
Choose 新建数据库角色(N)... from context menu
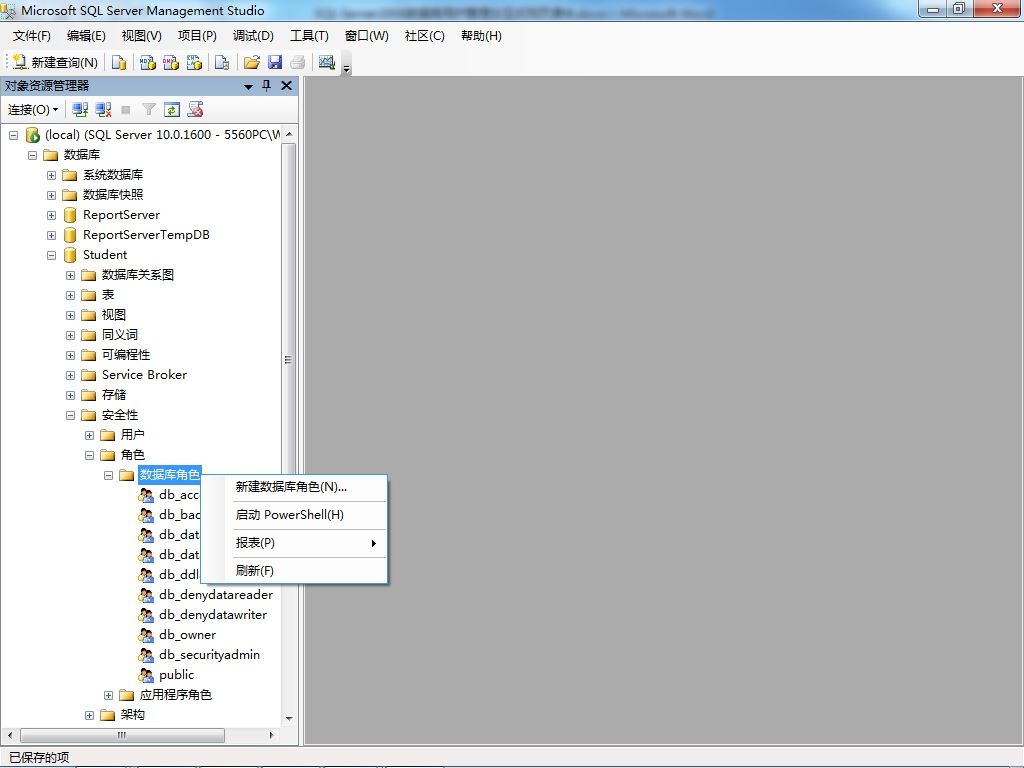[295, 487]
